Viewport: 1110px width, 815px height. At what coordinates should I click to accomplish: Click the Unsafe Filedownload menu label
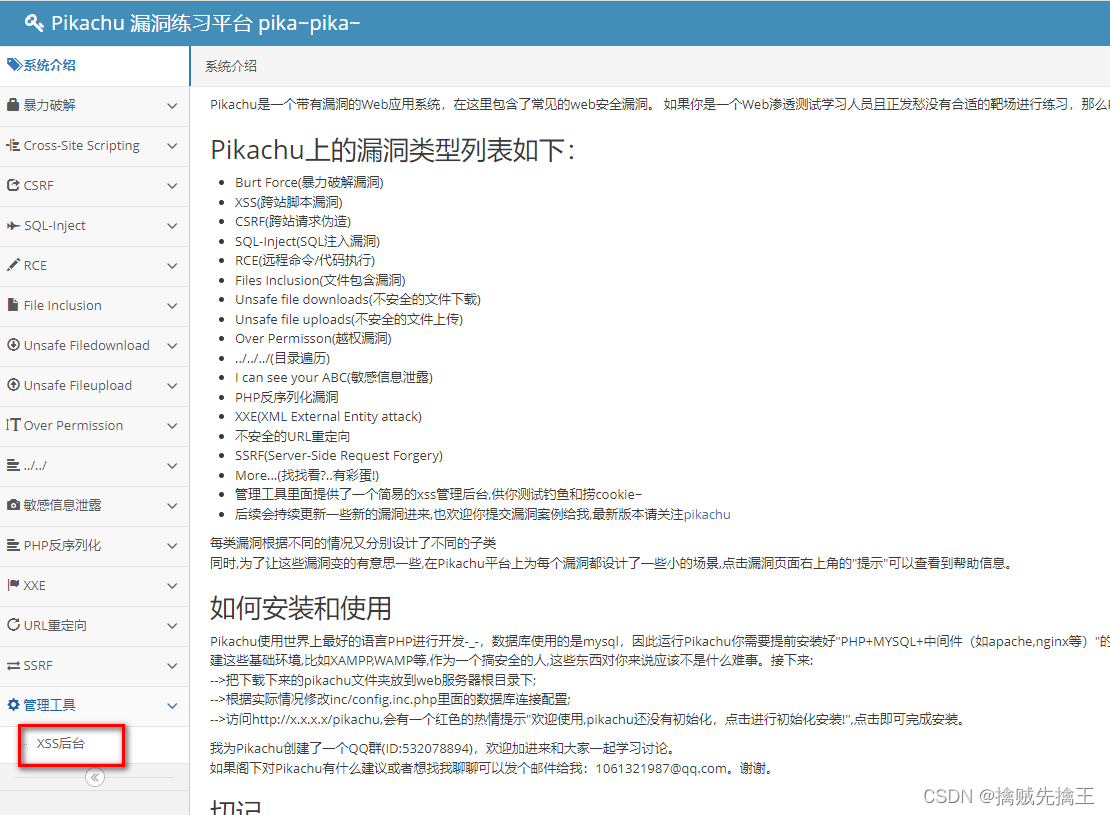coord(86,345)
